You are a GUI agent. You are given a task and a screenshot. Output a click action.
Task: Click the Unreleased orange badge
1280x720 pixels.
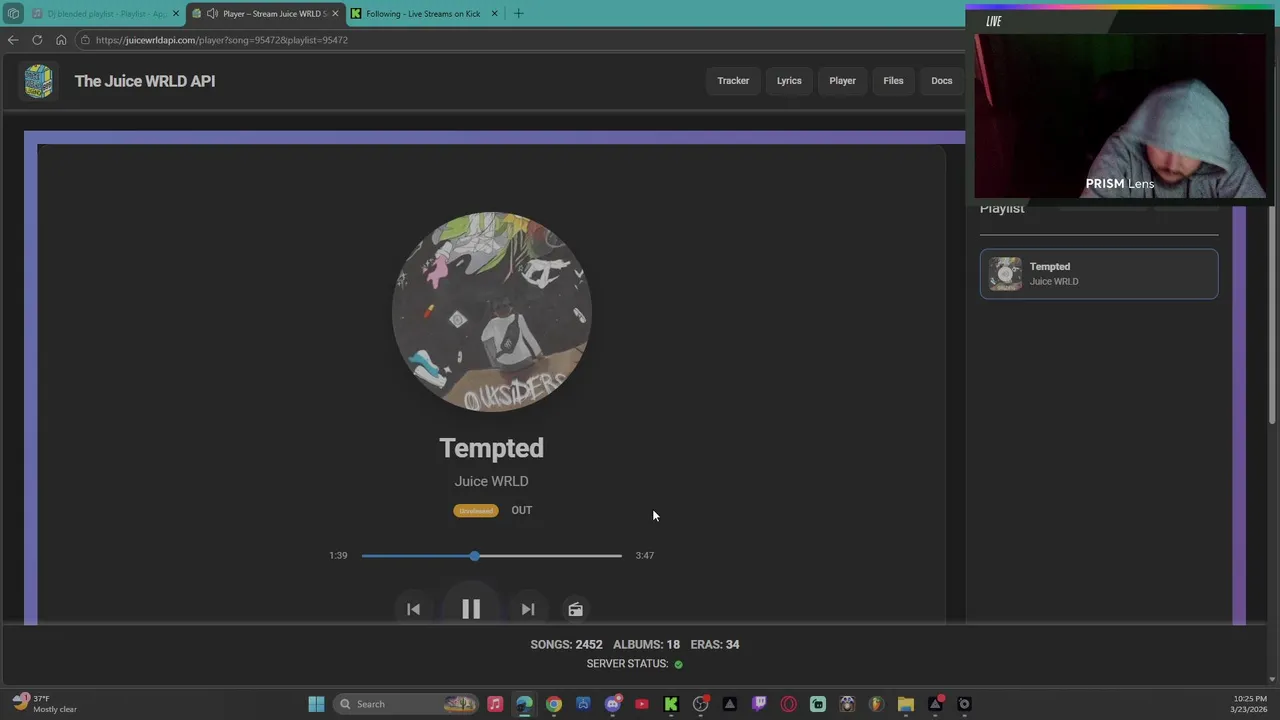(476, 510)
